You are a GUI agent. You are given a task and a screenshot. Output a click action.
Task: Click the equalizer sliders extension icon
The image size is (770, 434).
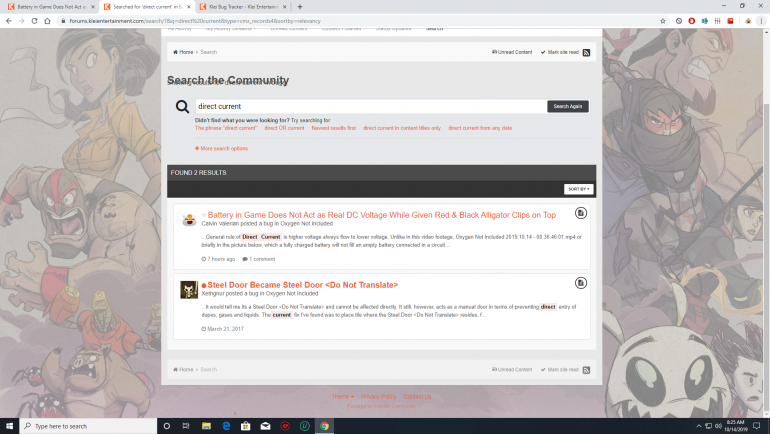click(x=717, y=21)
